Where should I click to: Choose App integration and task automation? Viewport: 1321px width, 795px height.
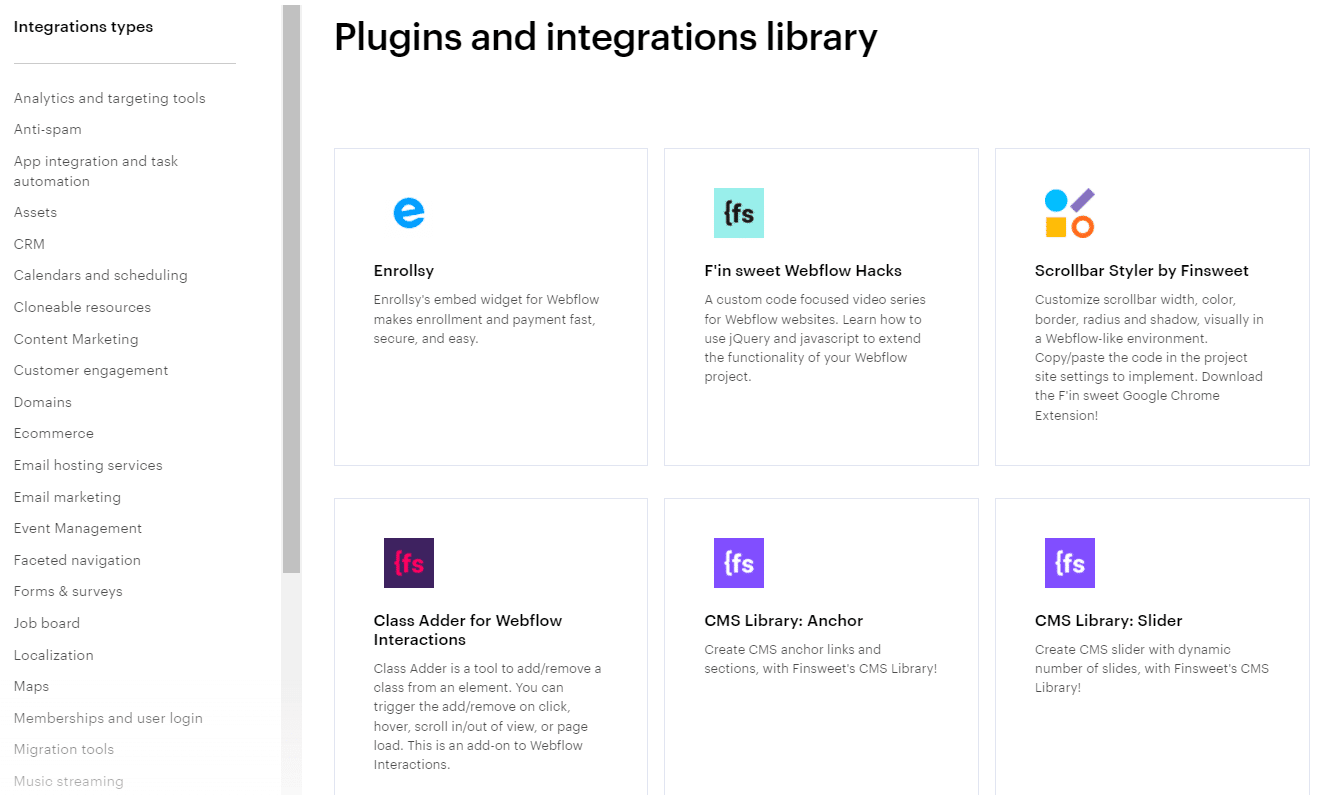pos(96,171)
